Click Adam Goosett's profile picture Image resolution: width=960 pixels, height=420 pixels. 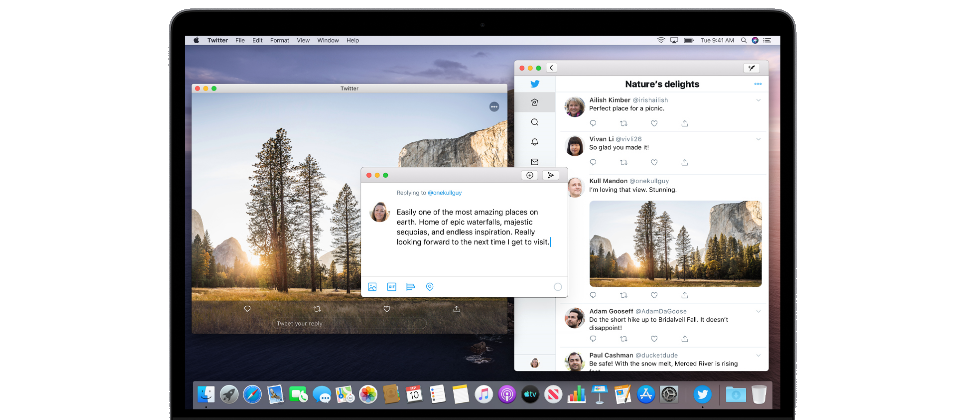click(x=574, y=318)
